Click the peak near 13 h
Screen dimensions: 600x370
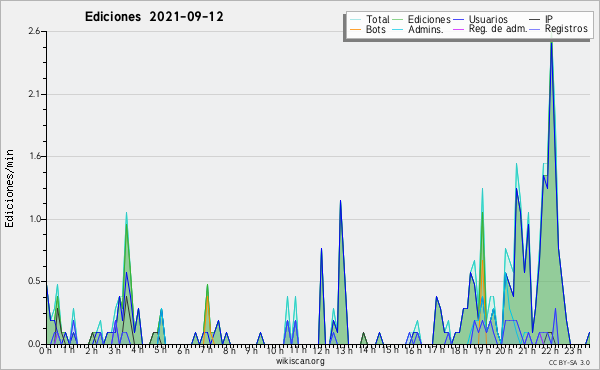click(340, 201)
